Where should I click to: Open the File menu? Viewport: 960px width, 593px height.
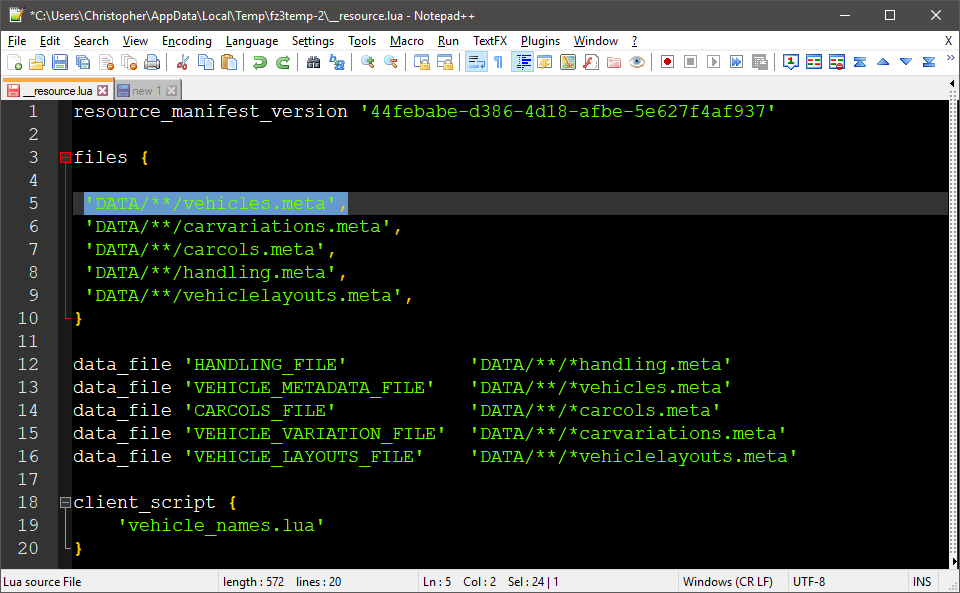(x=17, y=41)
